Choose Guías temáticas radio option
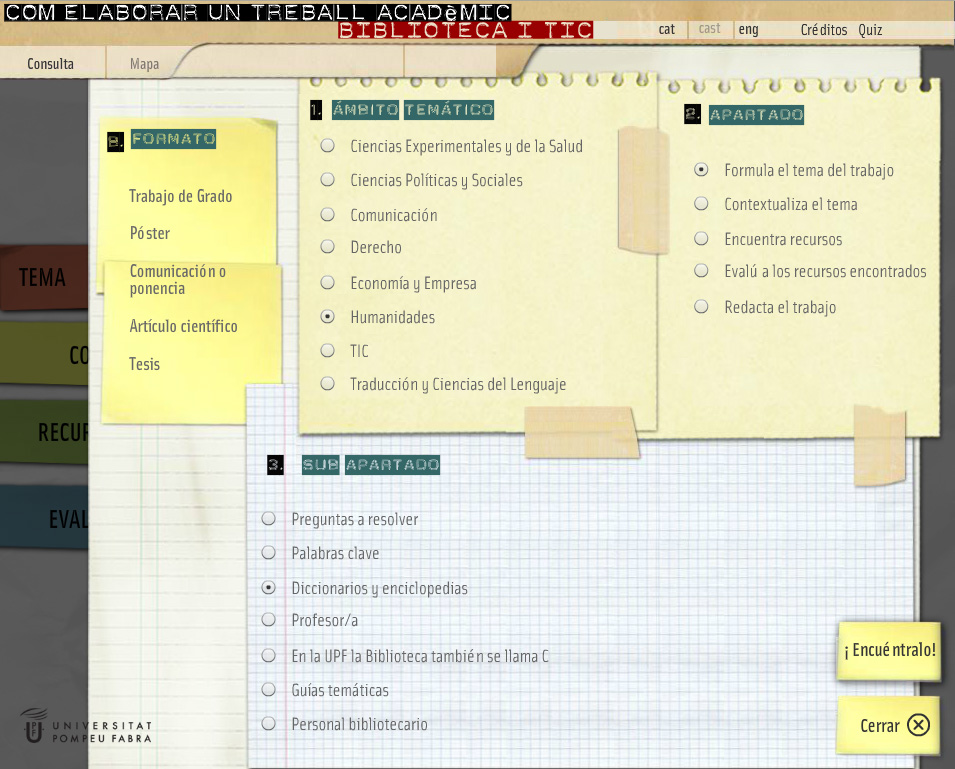Image resolution: width=955 pixels, height=769 pixels. [269, 689]
